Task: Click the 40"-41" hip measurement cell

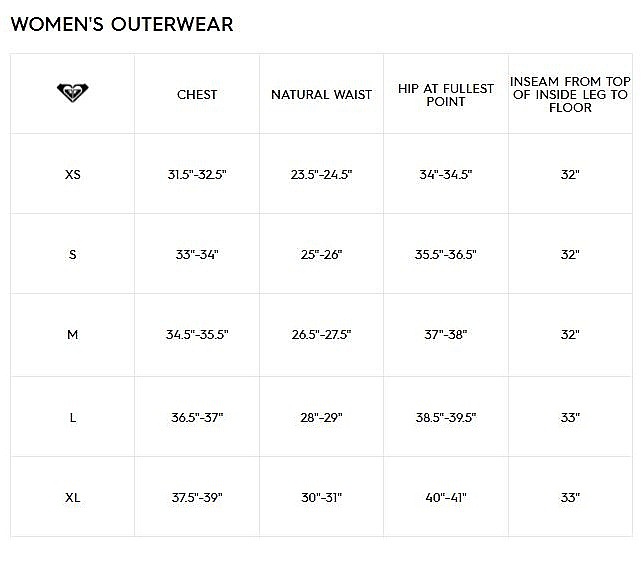Action: point(445,497)
